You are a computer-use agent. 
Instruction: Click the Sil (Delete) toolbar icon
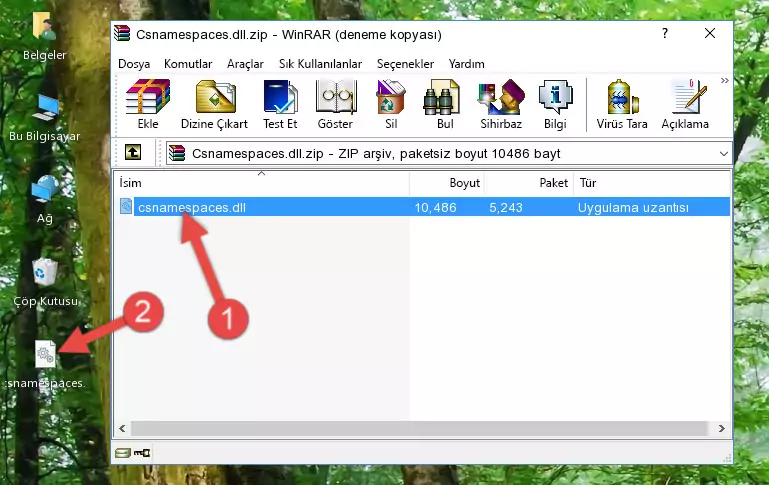coord(391,104)
